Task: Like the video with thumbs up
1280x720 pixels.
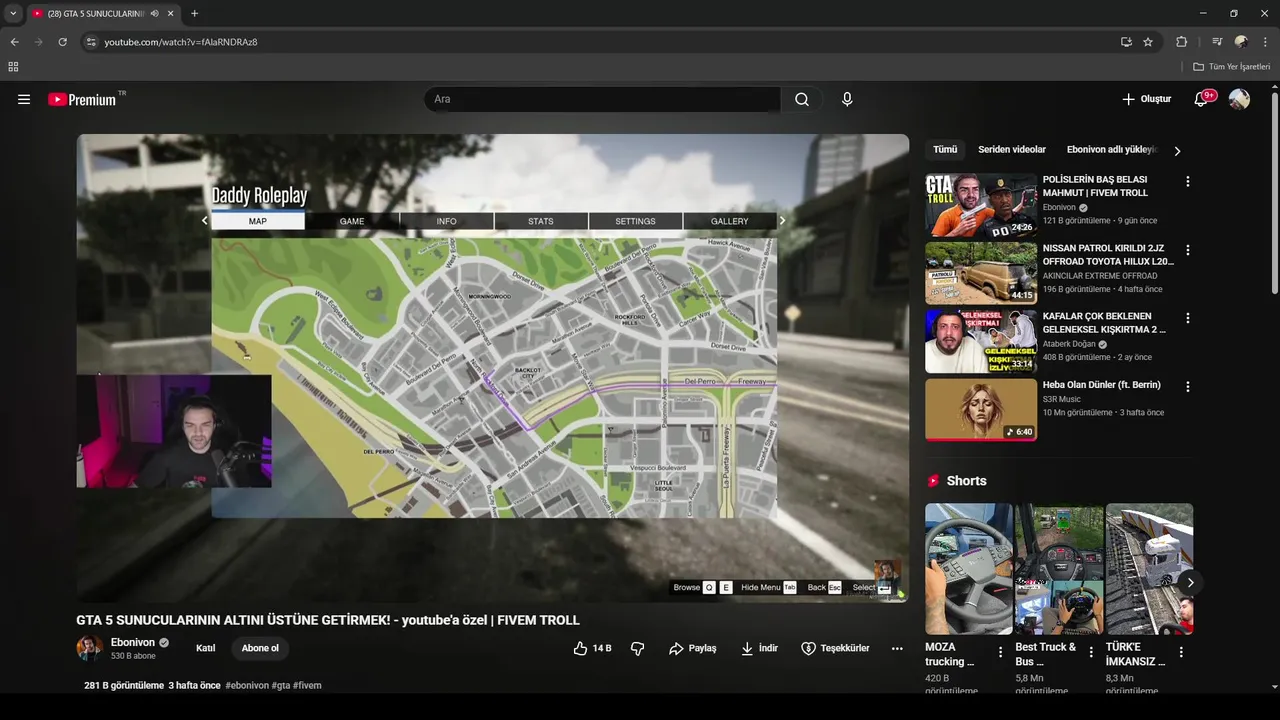Action: [x=592, y=648]
